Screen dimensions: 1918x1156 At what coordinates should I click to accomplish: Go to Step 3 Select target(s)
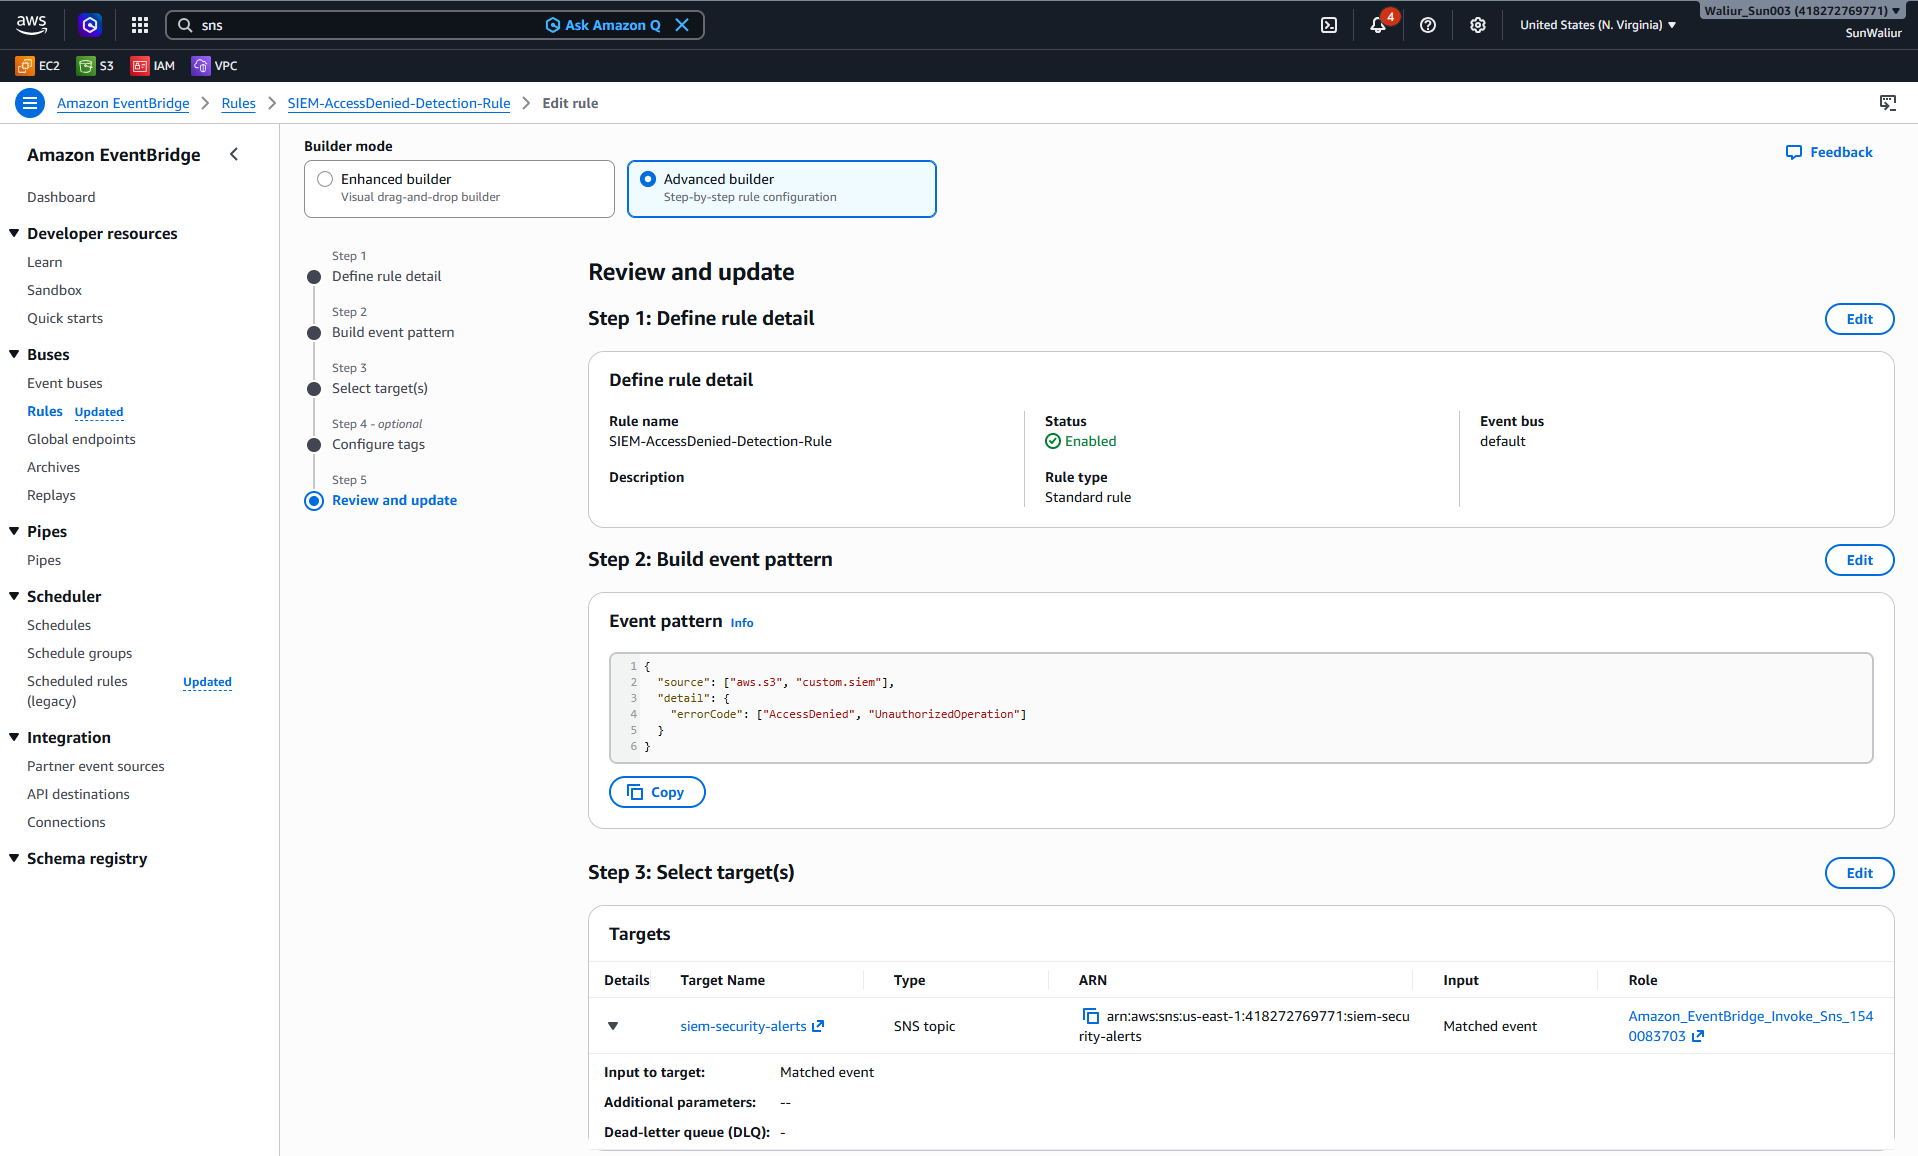coord(380,388)
